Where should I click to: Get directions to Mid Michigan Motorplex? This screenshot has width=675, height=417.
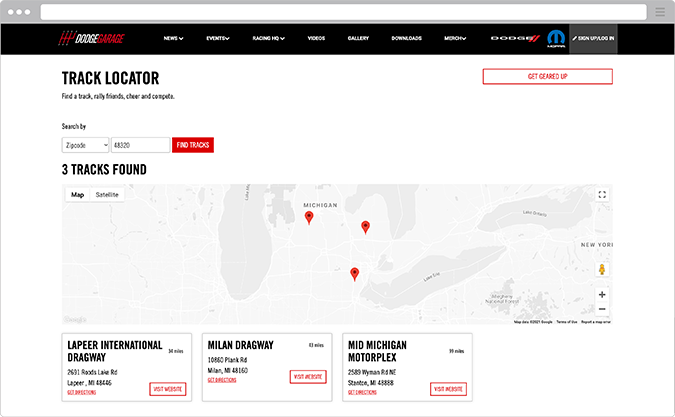(362, 392)
